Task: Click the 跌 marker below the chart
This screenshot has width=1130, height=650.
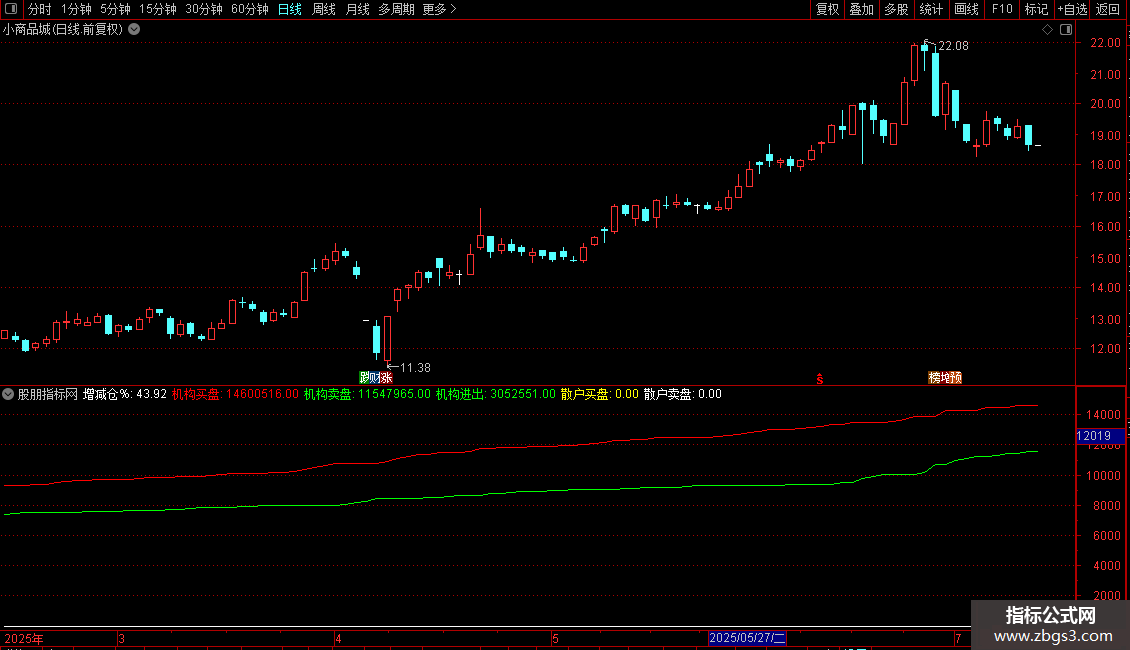Action: (364, 378)
